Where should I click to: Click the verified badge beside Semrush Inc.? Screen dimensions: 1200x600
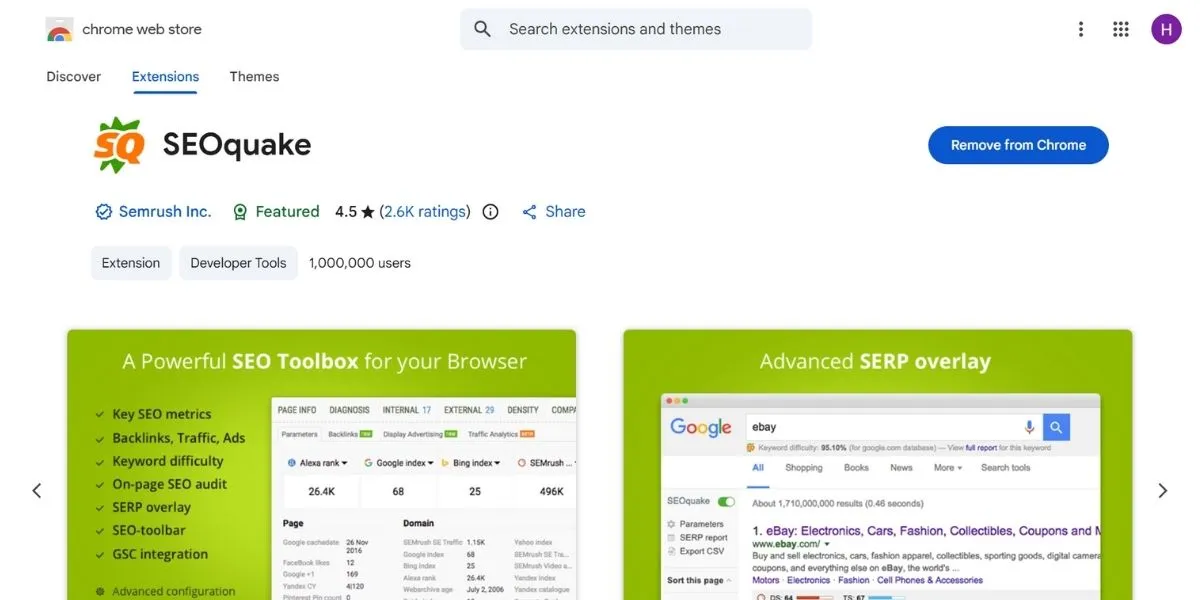(x=103, y=211)
